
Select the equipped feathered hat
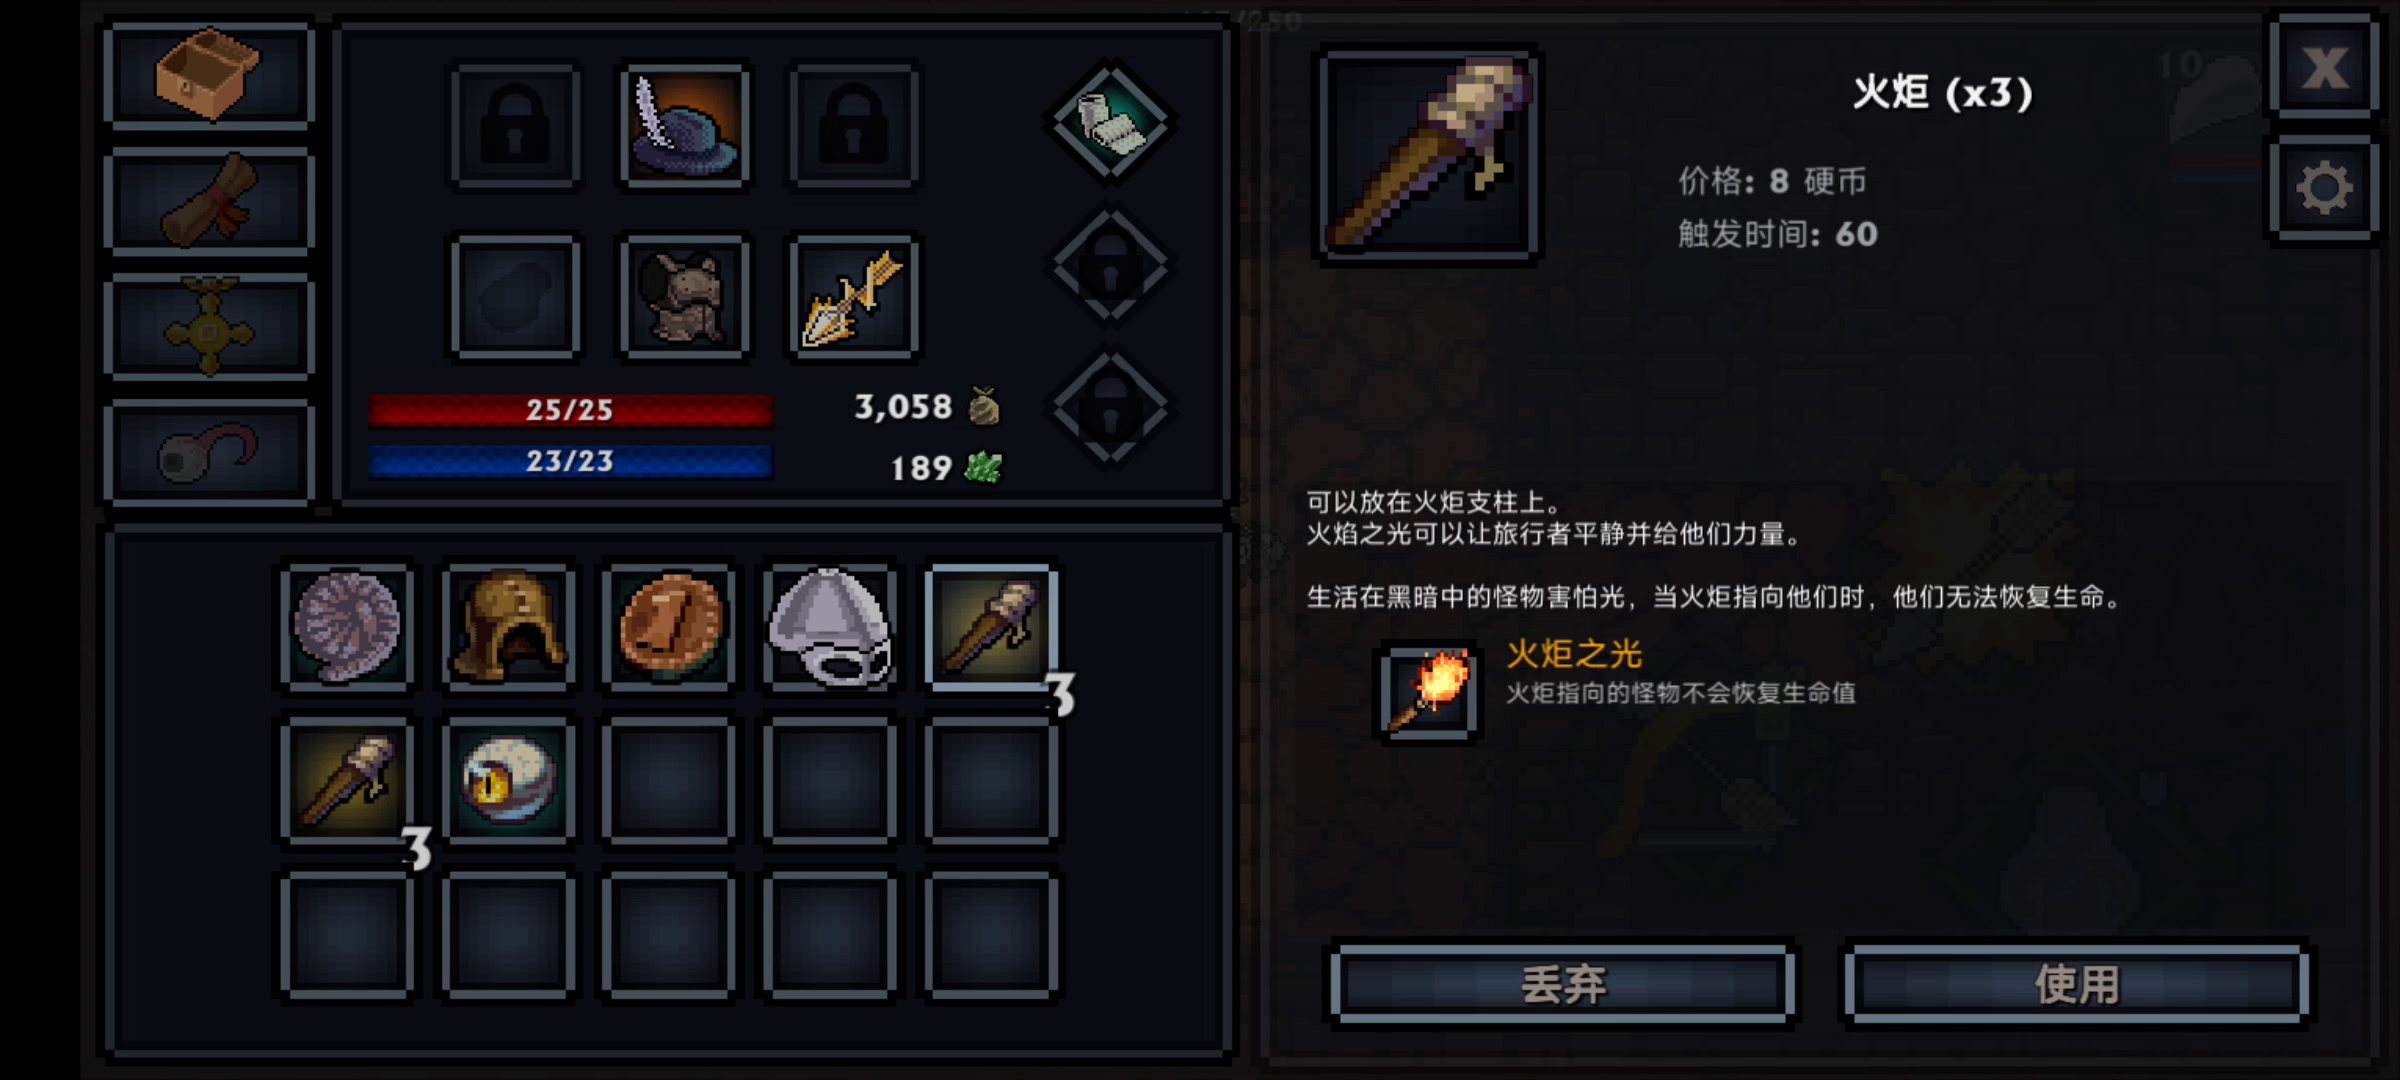coord(685,126)
